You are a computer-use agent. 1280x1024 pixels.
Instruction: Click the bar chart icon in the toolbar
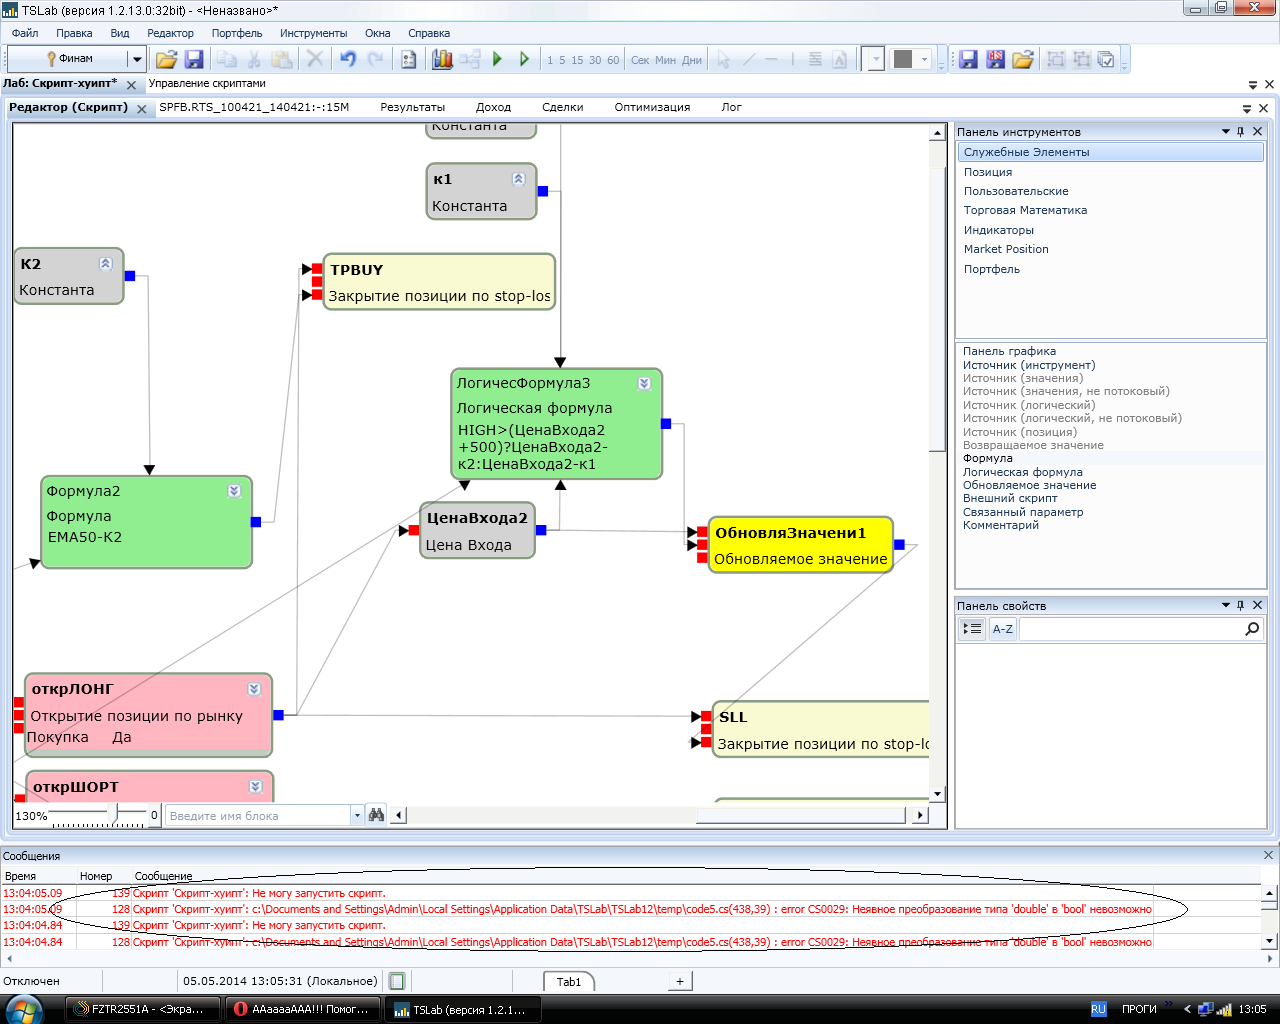click(442, 60)
